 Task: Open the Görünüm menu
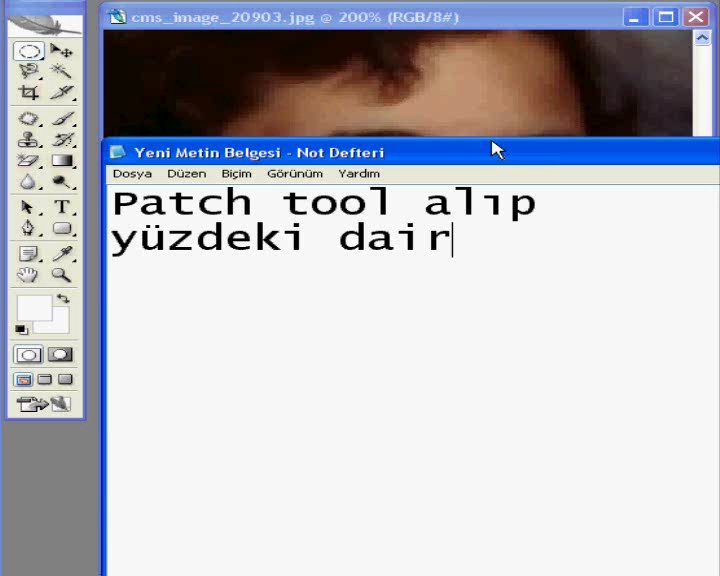click(295, 174)
